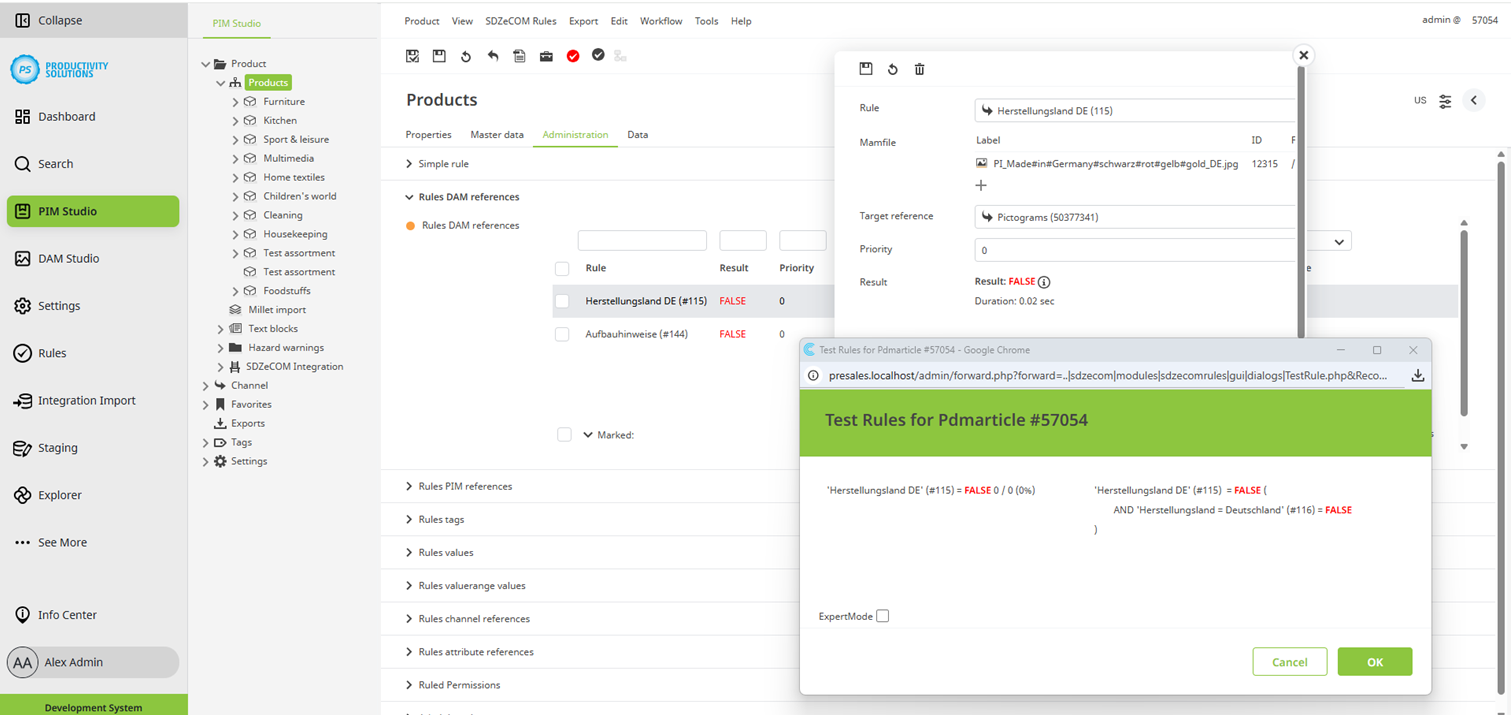1512x715 pixels.
Task: Delete the rule using the trash icon
Action: pyautogui.click(x=920, y=69)
